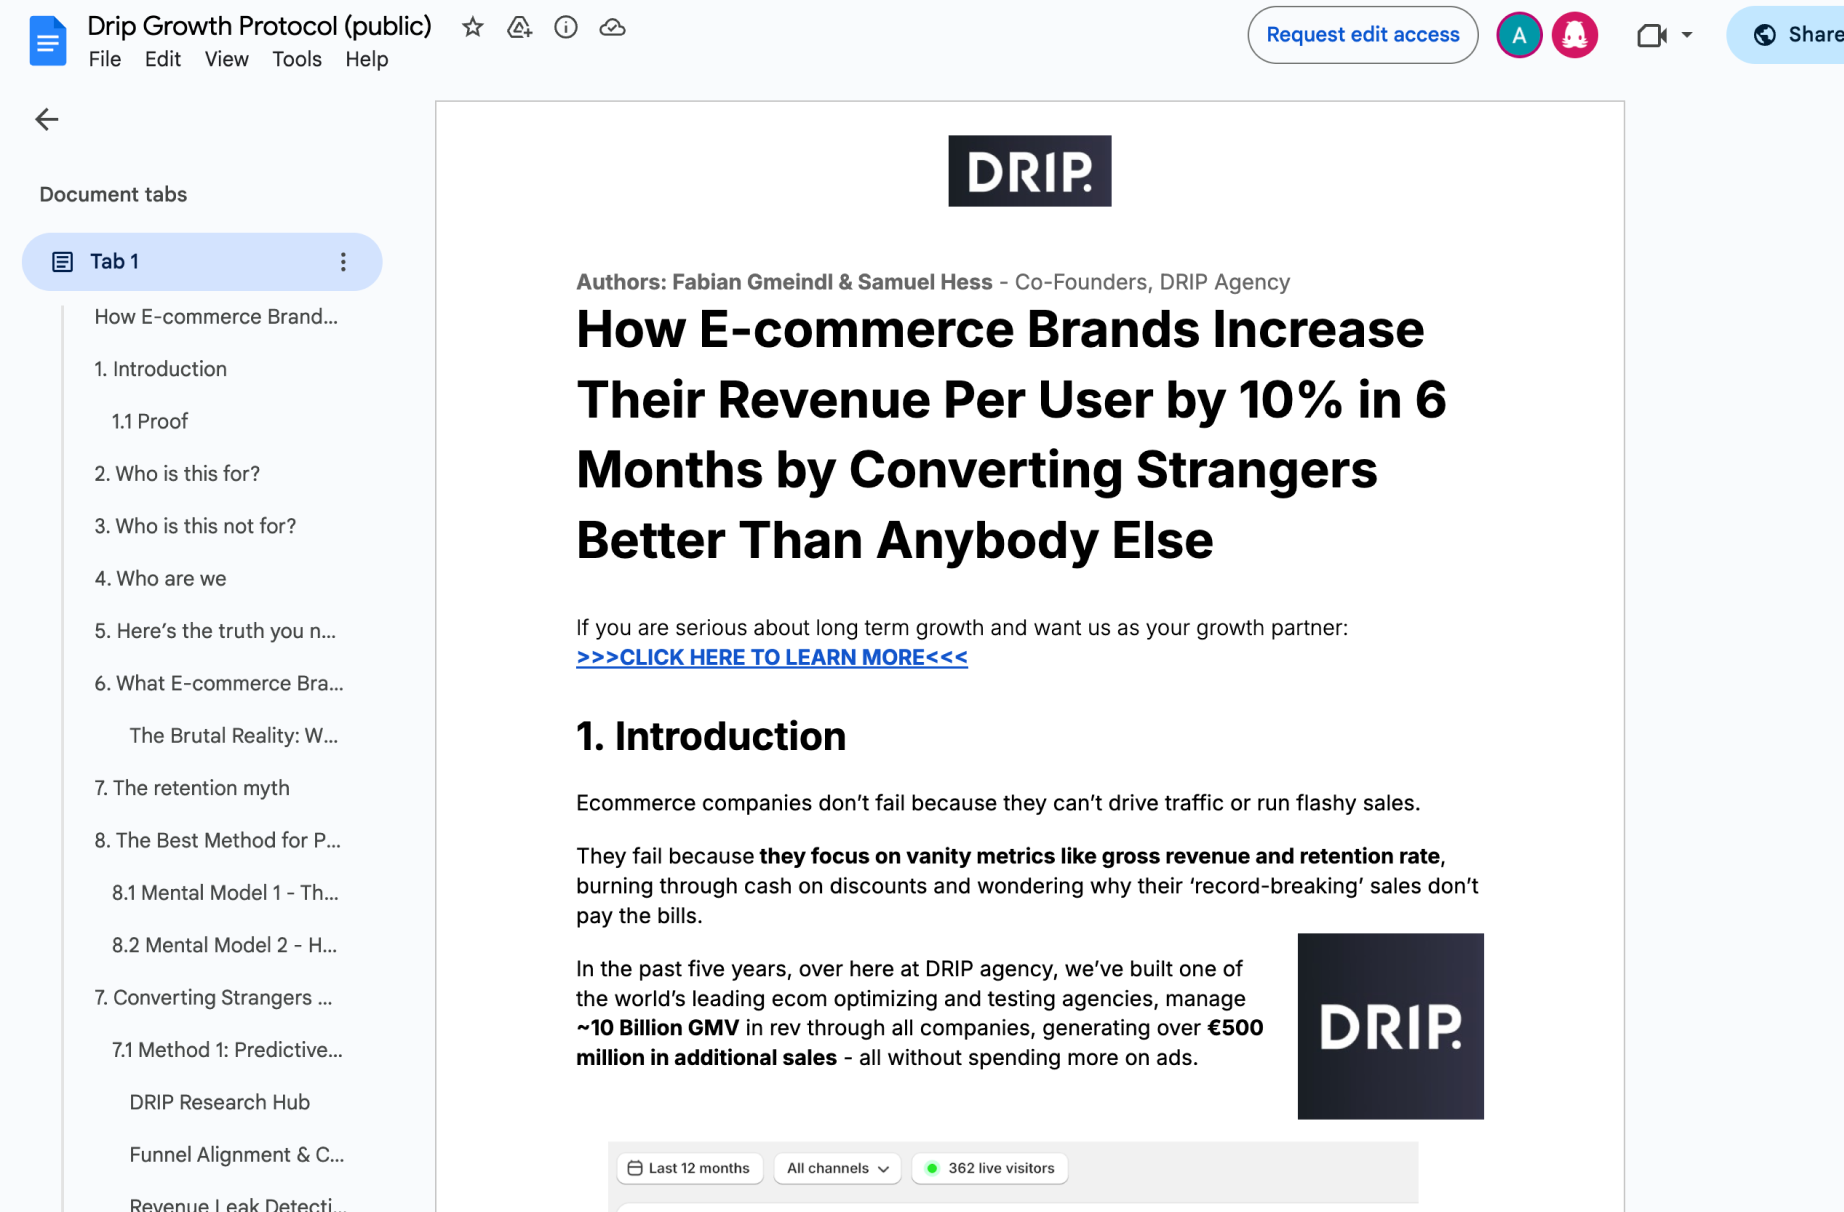
Task: Go to '7. The retention myth' heading
Action: click(x=191, y=788)
